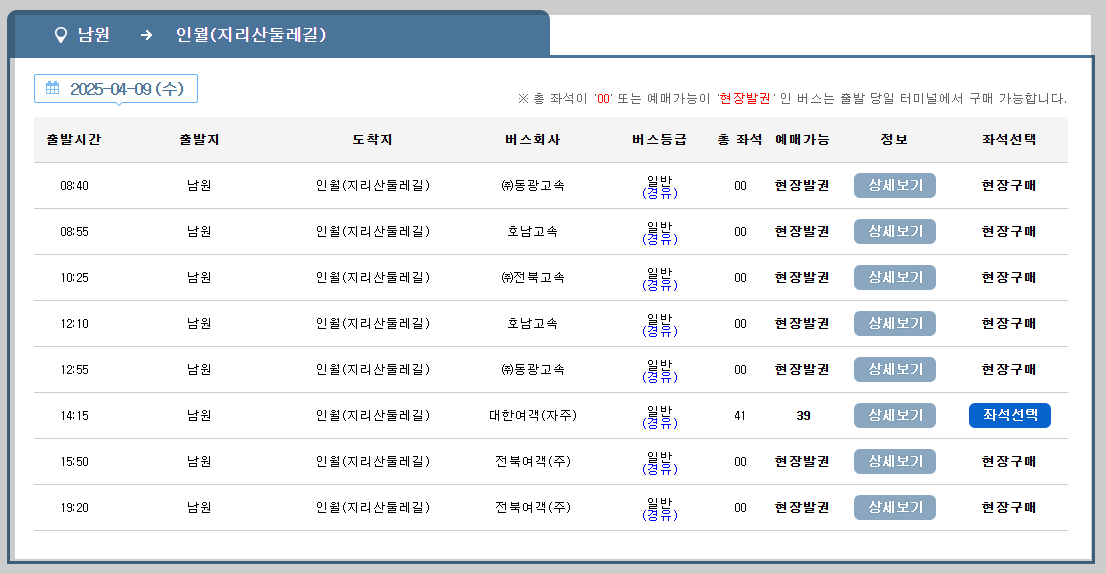
Task: Click 상세보기 for the 08:55 bus
Action: (x=894, y=231)
